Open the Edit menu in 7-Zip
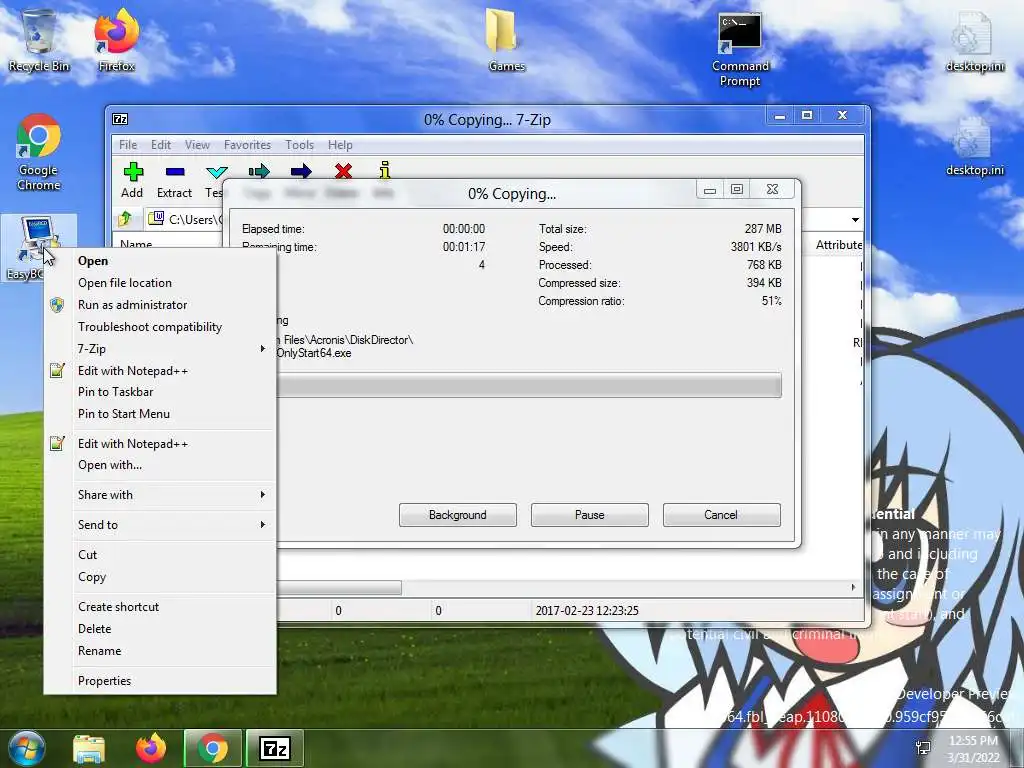Viewport: 1024px width, 768px height. pos(161,145)
